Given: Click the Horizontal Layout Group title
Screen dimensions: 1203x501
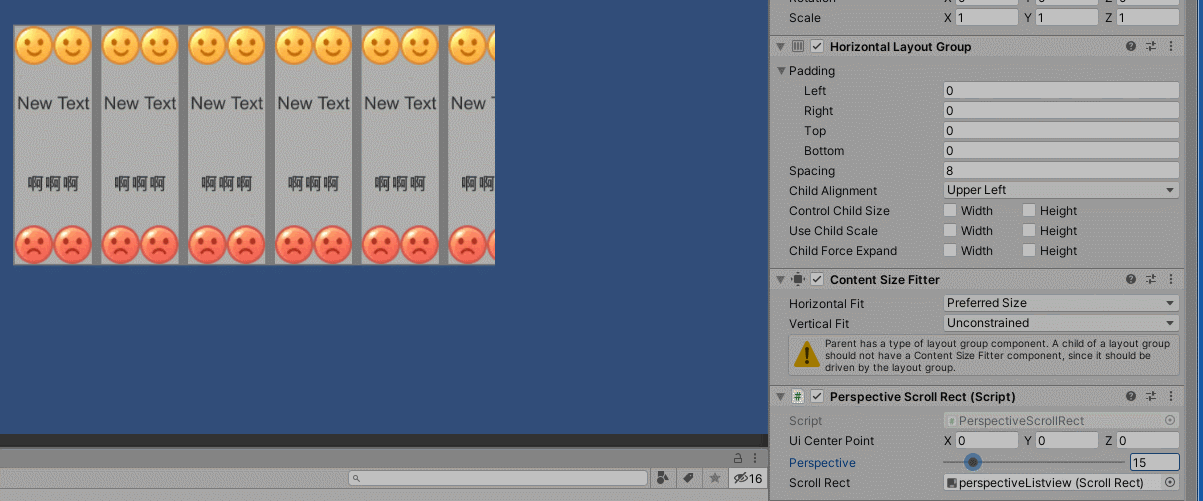Looking at the screenshot, I should [x=900, y=47].
